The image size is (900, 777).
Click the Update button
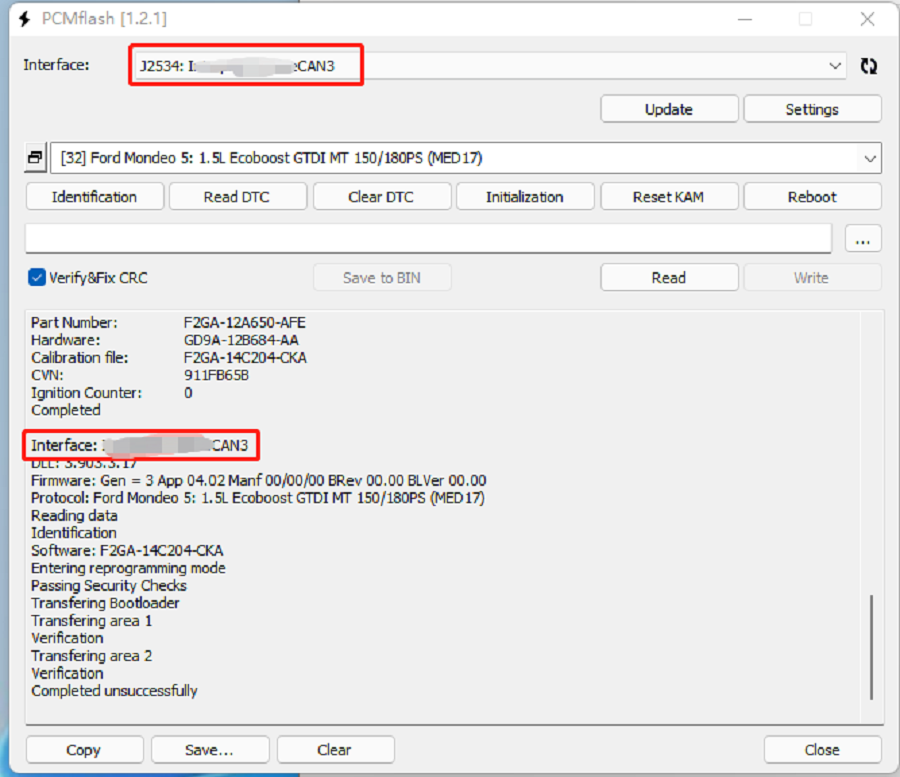pos(669,109)
